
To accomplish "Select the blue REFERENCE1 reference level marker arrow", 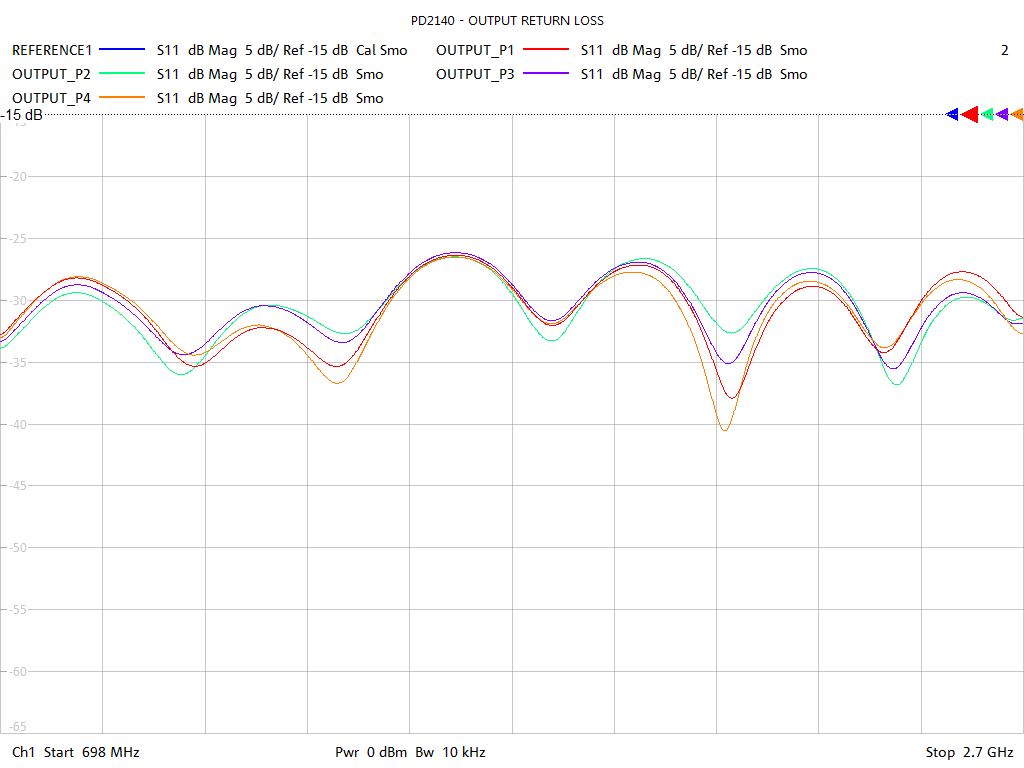I will click(x=952, y=114).
